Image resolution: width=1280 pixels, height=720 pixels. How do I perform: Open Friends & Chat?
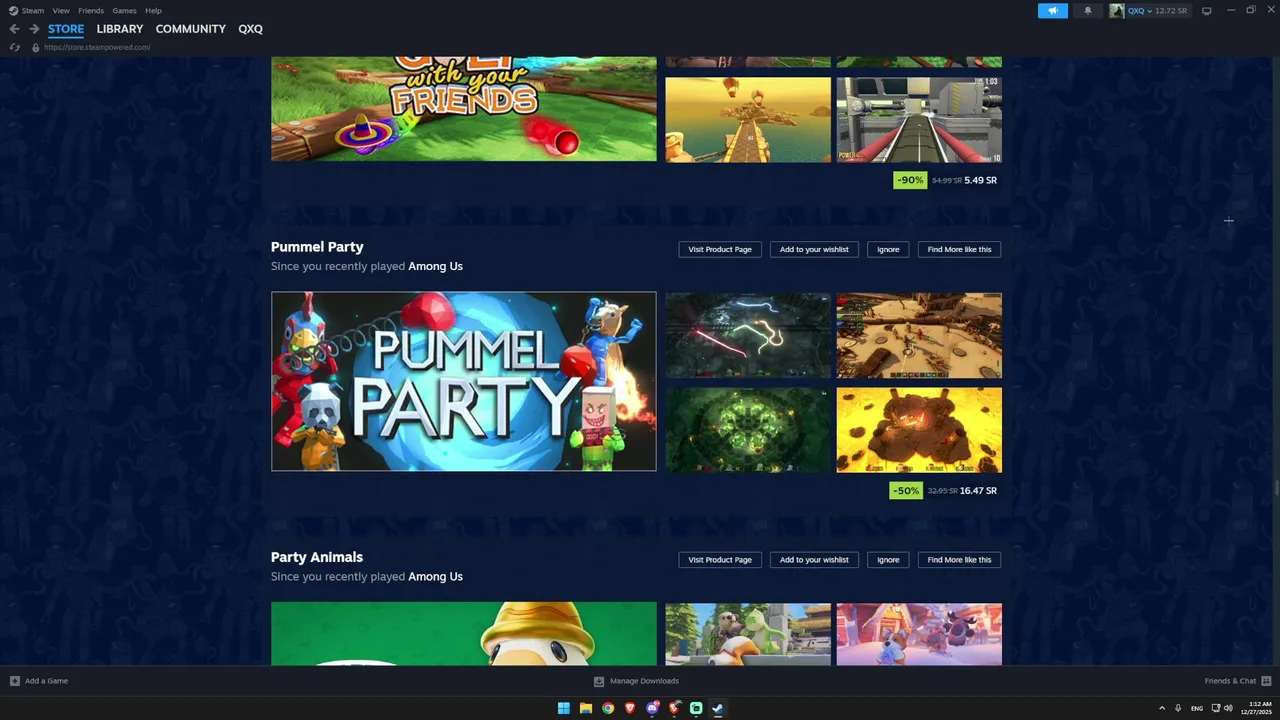(x=1238, y=681)
